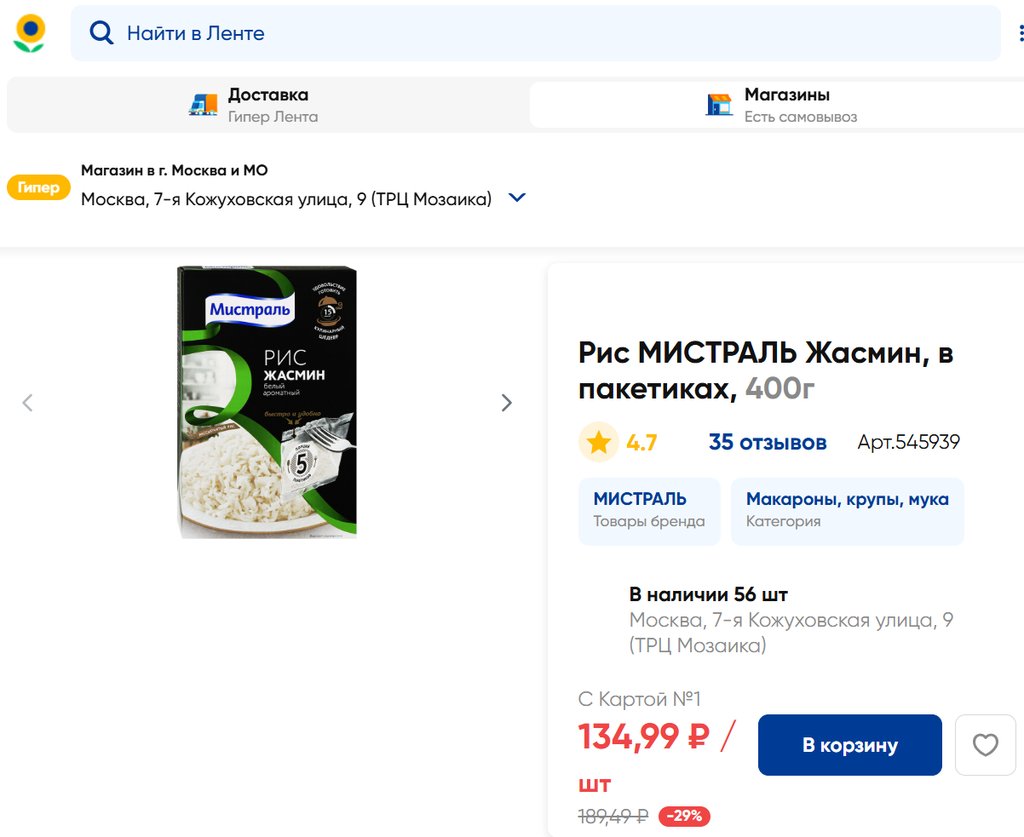This screenshot has width=1024, height=837.
Task: Click the yellow star rating icon
Action: tap(598, 442)
